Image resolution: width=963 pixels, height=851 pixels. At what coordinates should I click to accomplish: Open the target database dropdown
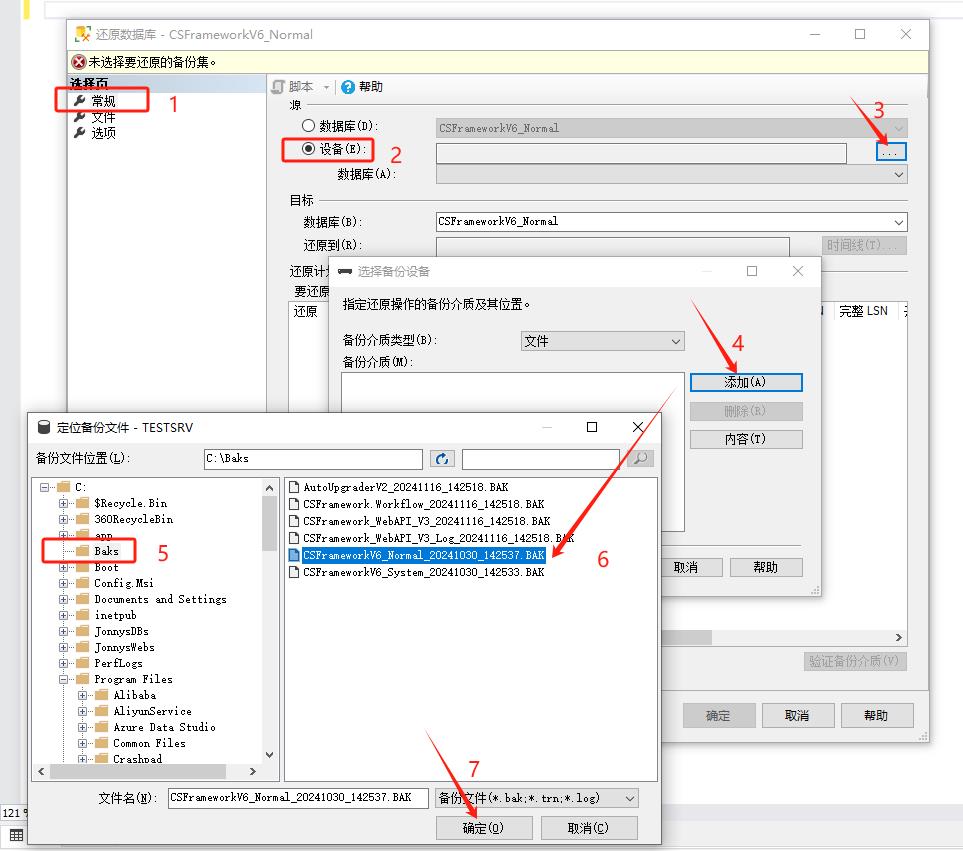pyautogui.click(x=898, y=222)
